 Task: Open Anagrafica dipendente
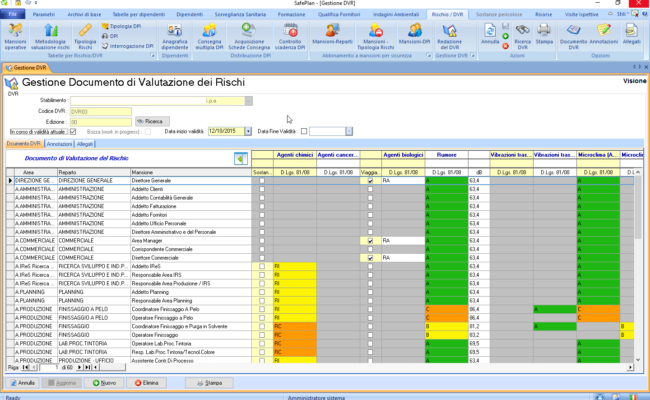click(x=175, y=36)
